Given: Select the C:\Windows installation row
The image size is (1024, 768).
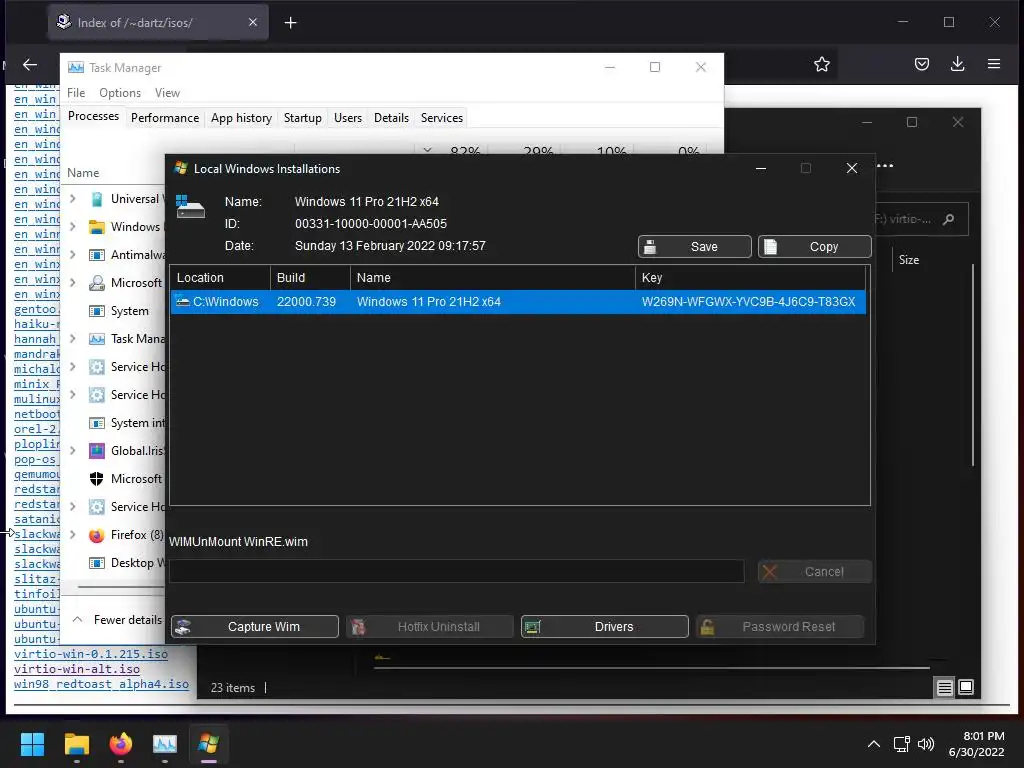Looking at the screenshot, I should pos(518,302).
